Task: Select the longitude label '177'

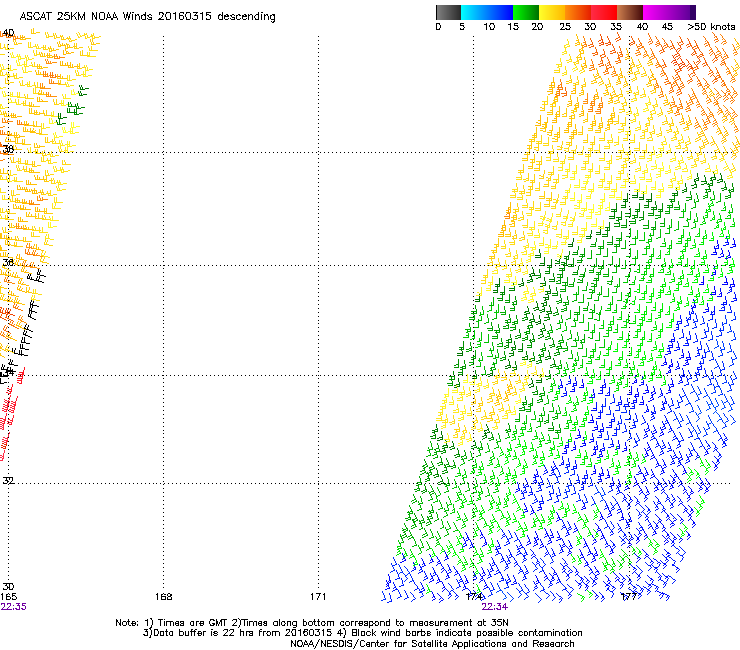Action: (x=629, y=597)
